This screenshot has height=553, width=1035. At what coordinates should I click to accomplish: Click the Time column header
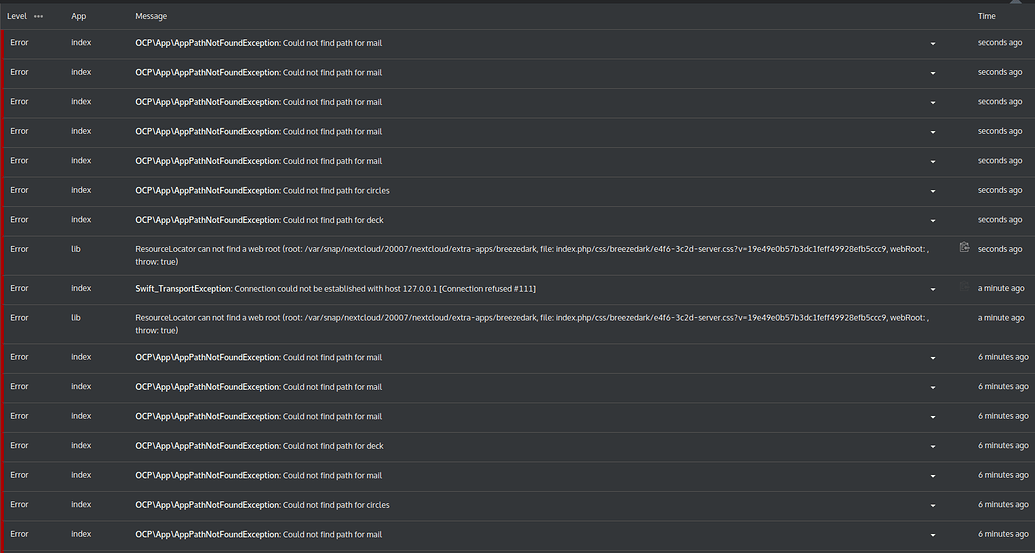(x=986, y=17)
